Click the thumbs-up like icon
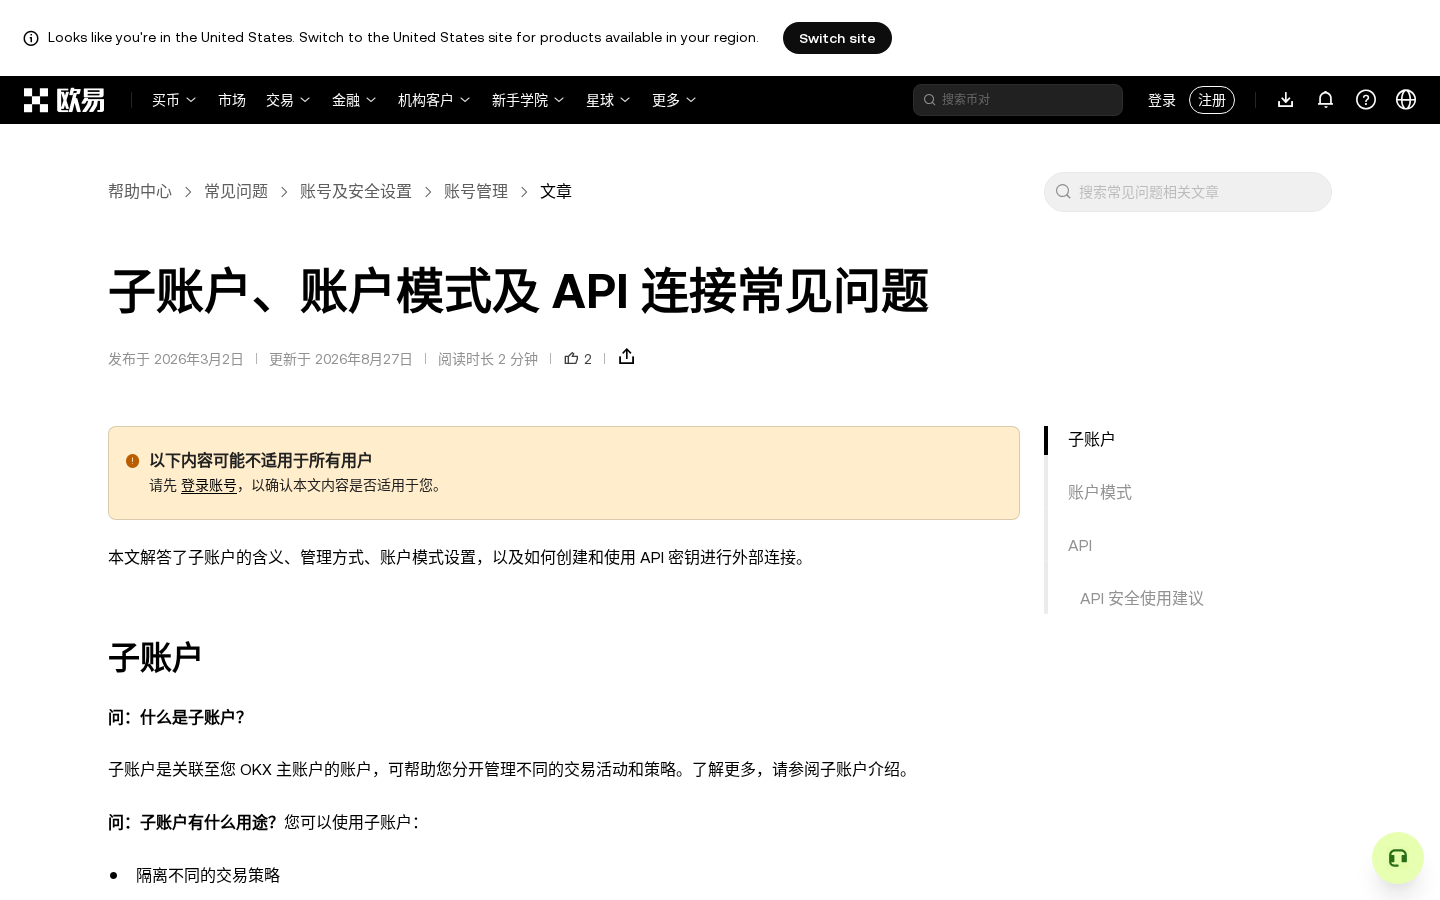 coord(571,358)
